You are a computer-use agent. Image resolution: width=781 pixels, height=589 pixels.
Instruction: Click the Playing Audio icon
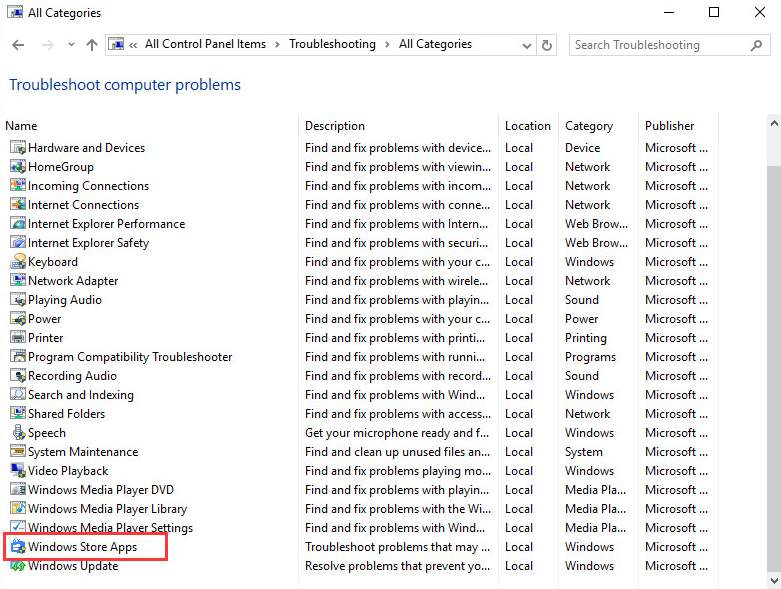pos(18,300)
